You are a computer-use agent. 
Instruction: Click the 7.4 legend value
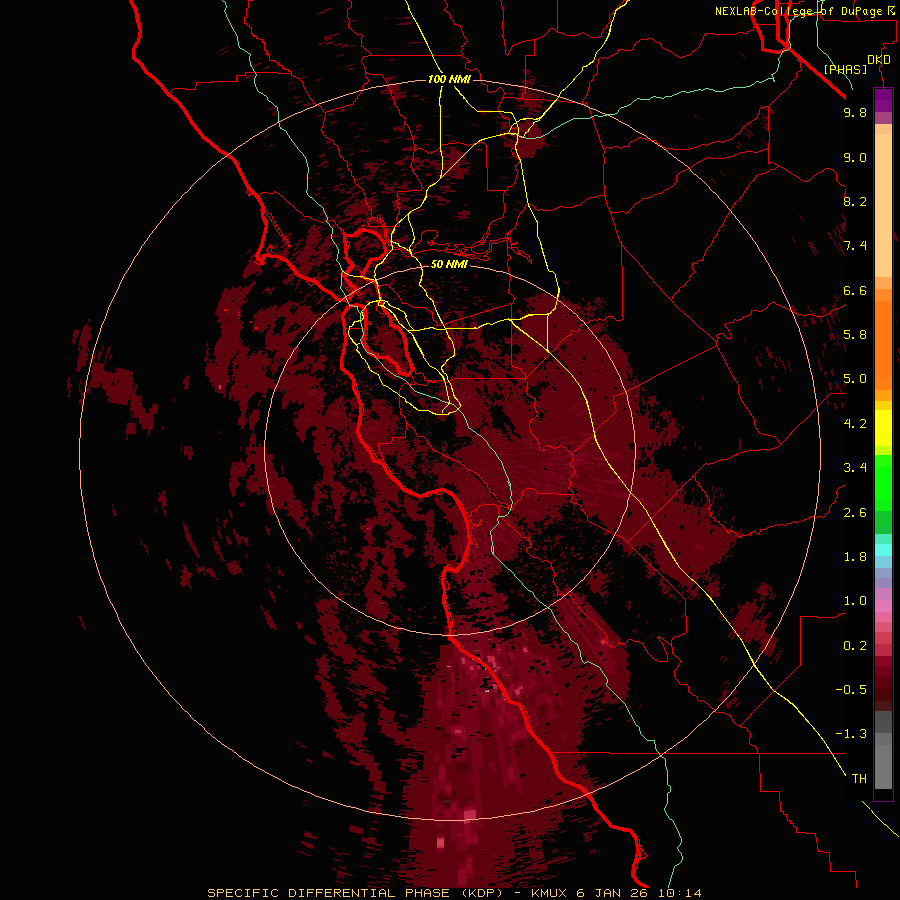click(x=855, y=246)
